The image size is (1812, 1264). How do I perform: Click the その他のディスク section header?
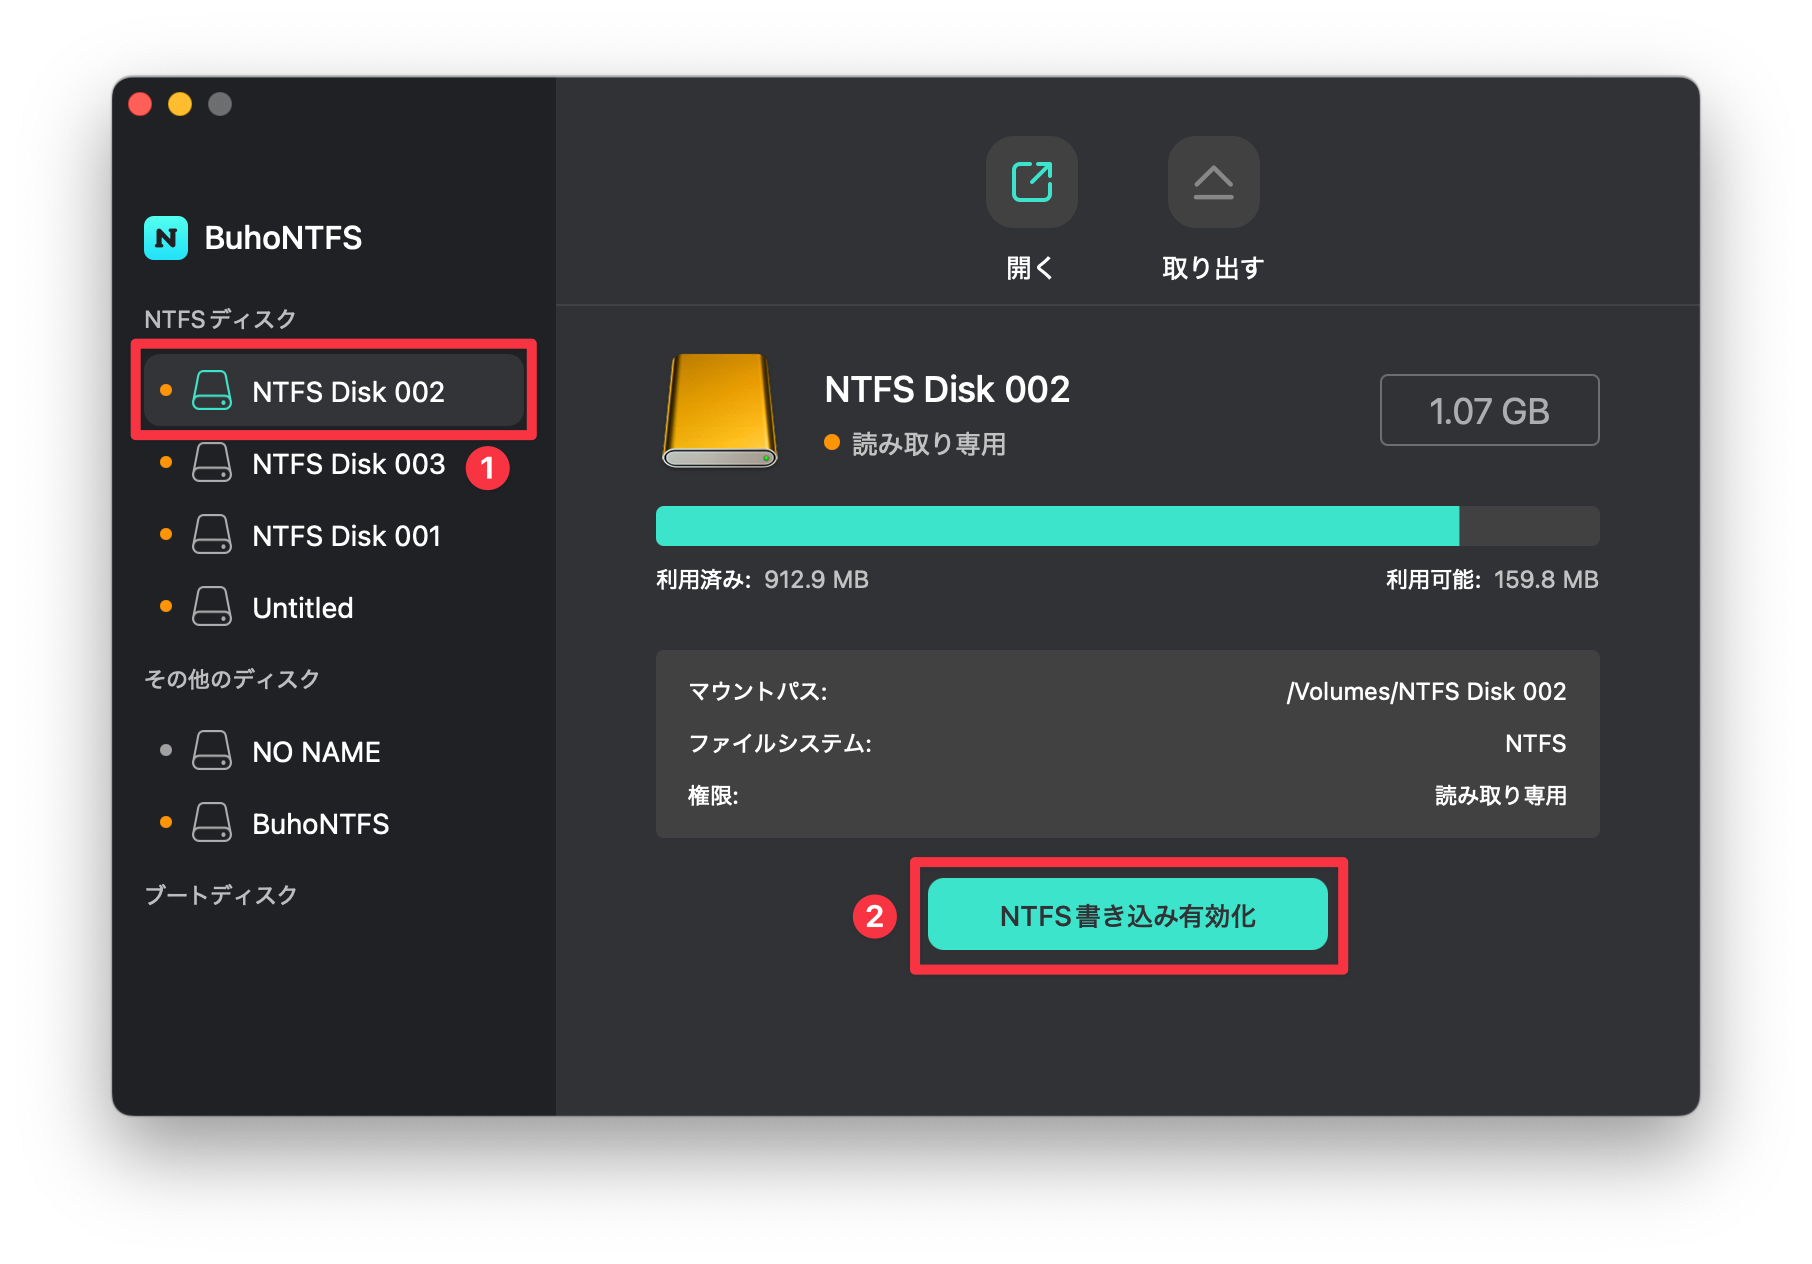(x=232, y=679)
